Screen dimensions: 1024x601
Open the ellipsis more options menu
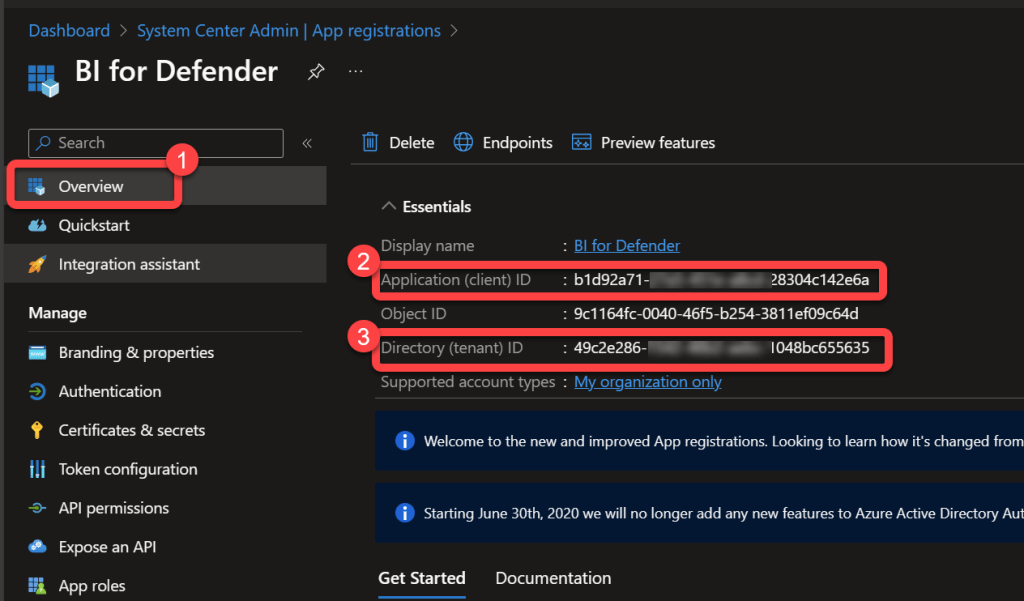355,72
